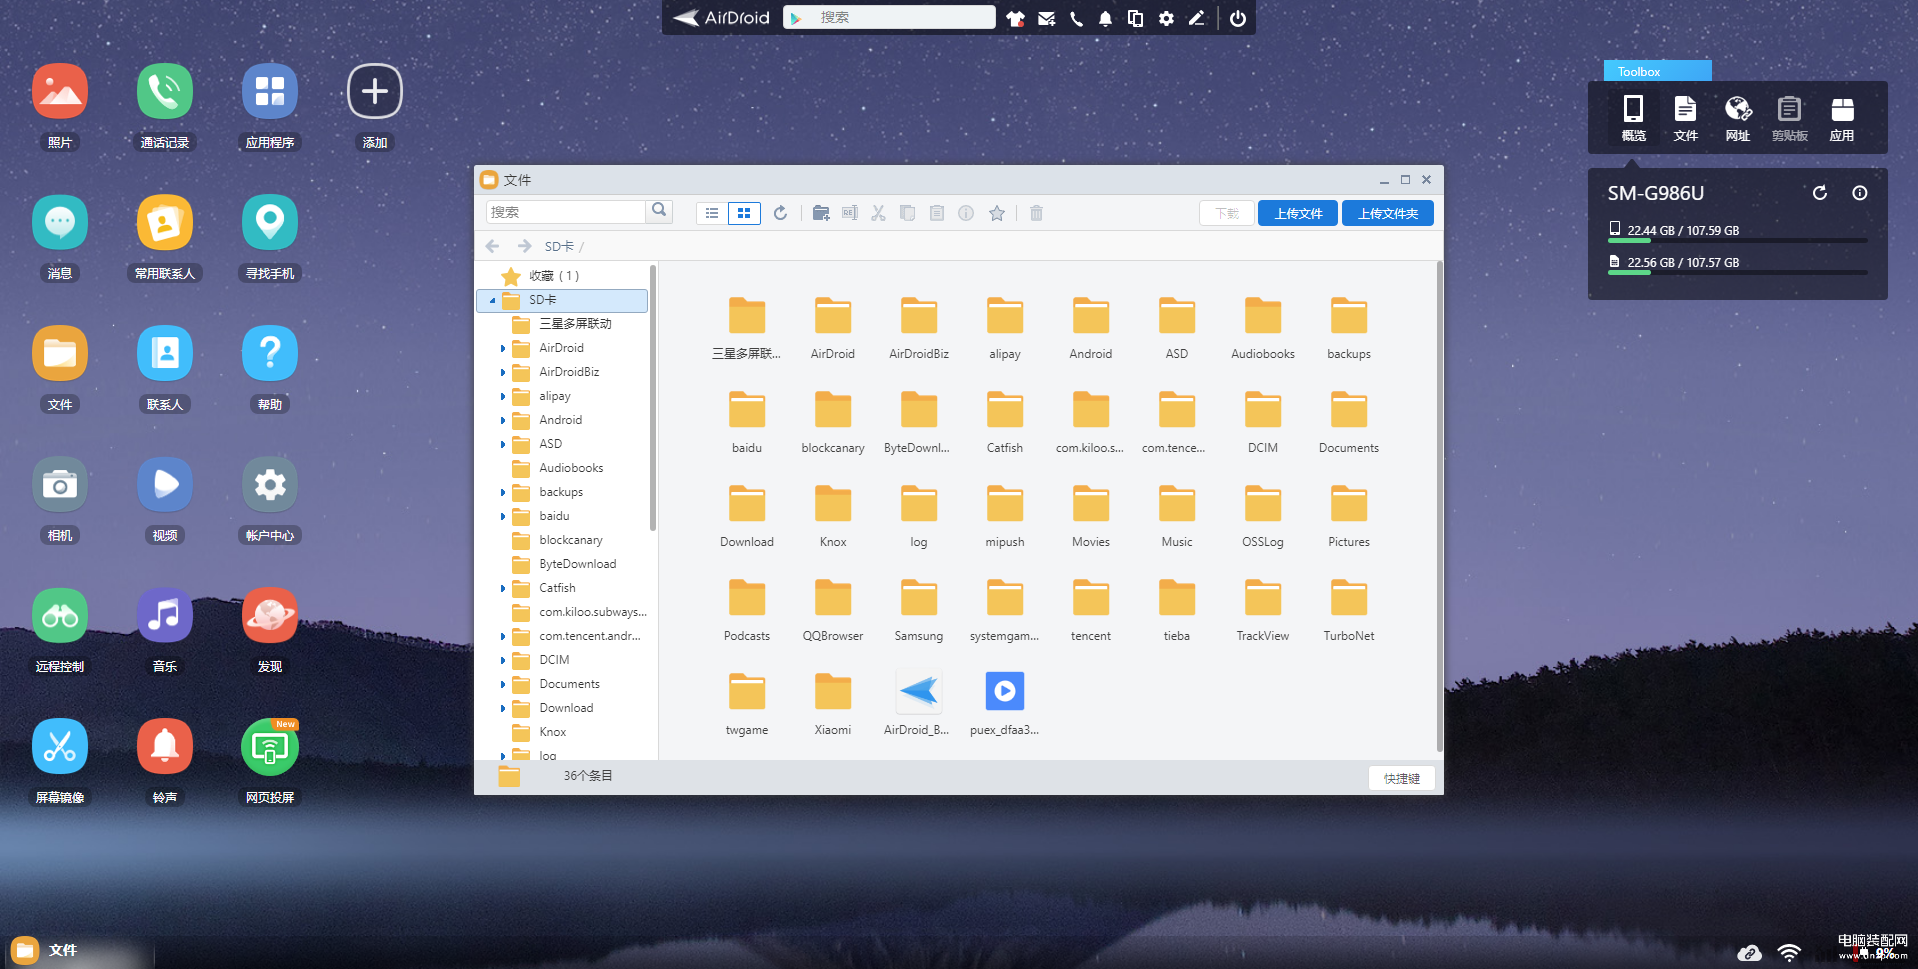1918x969 pixels.
Task: Open the 照片 photos desktop app
Action: coord(60,91)
